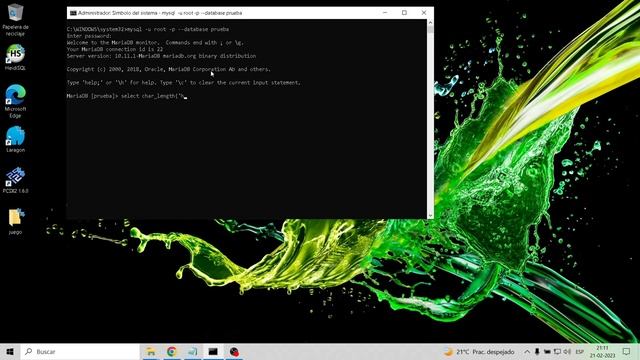
Task: Click the 'Welcome to the MariaDB monitor' line
Action: tap(155, 42)
